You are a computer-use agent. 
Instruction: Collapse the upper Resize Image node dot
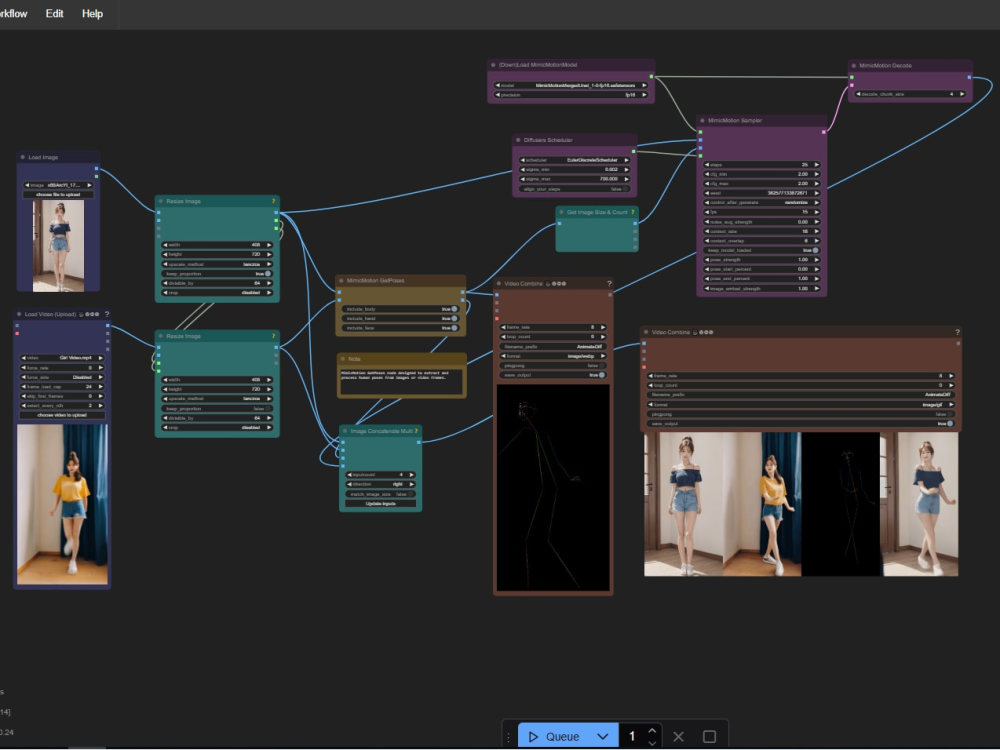pyautogui.click(x=161, y=201)
